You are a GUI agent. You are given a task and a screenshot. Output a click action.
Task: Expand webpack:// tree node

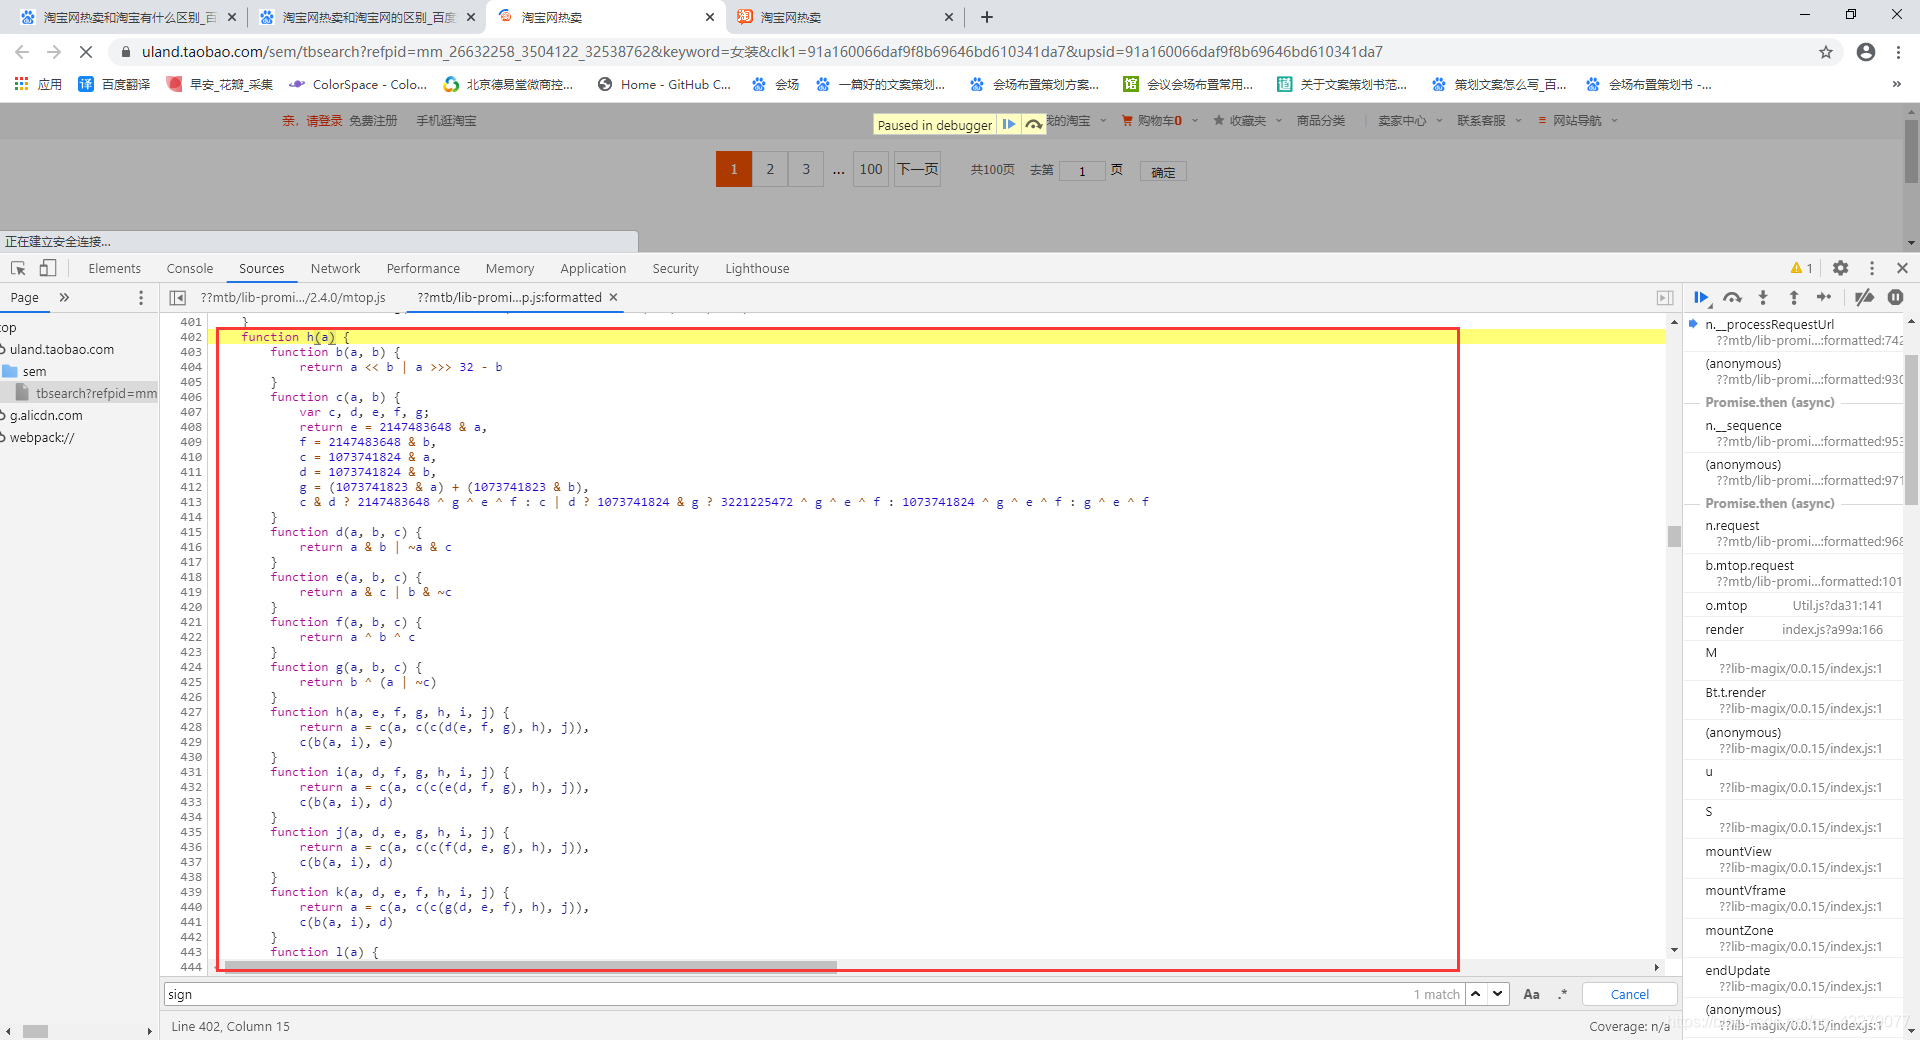(x=3, y=437)
